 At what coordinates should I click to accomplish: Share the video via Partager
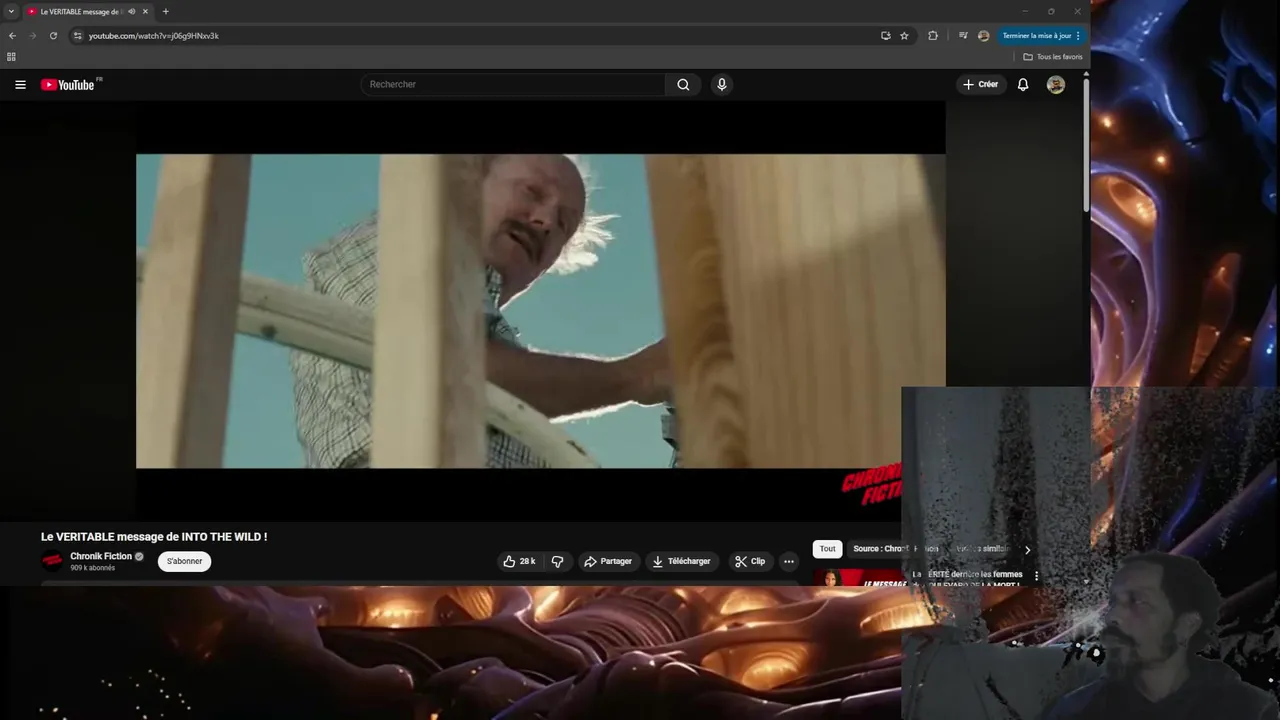click(x=608, y=561)
